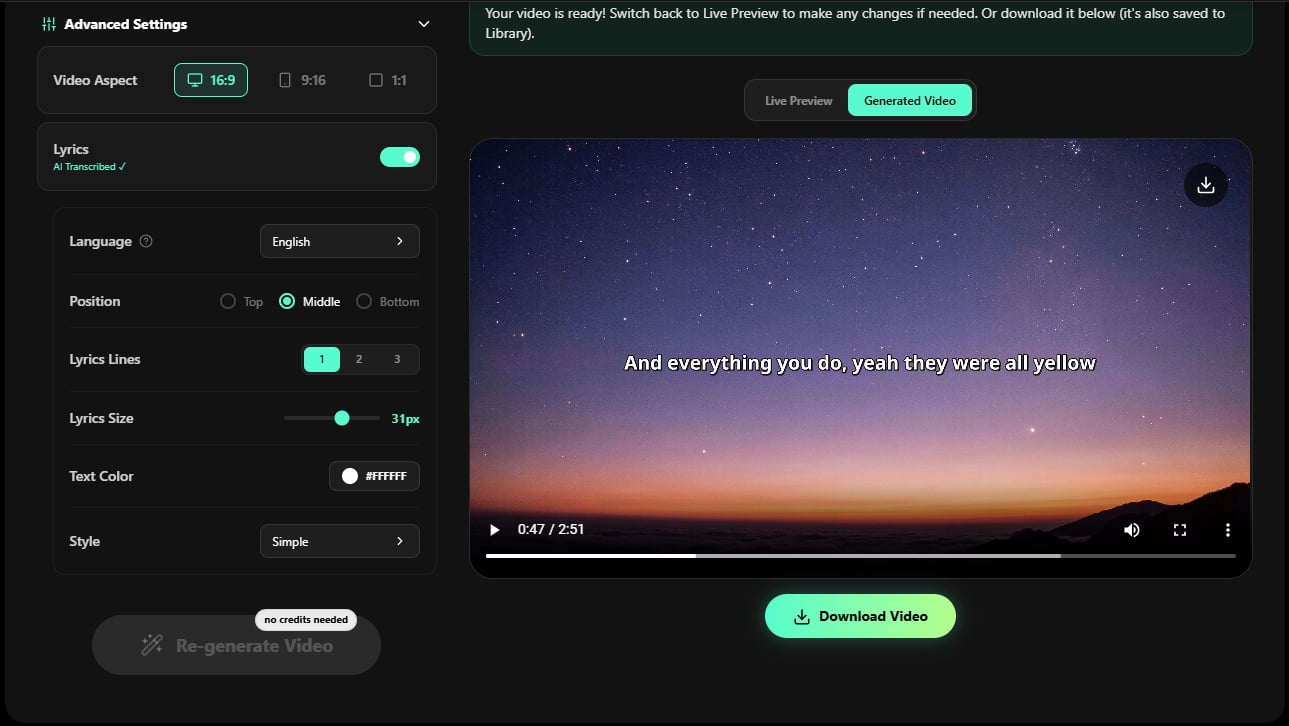Set lyrics position to Bottom

(388, 301)
